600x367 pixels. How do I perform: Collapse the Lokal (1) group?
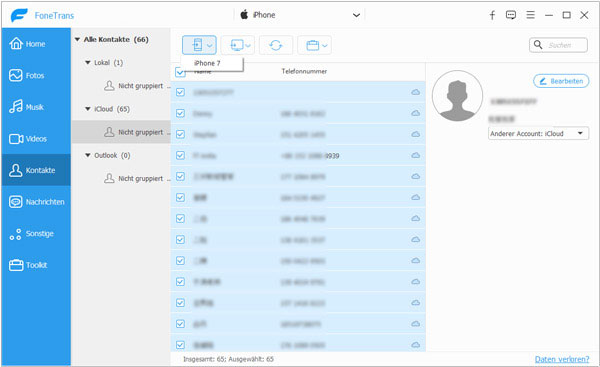[x=88, y=62]
